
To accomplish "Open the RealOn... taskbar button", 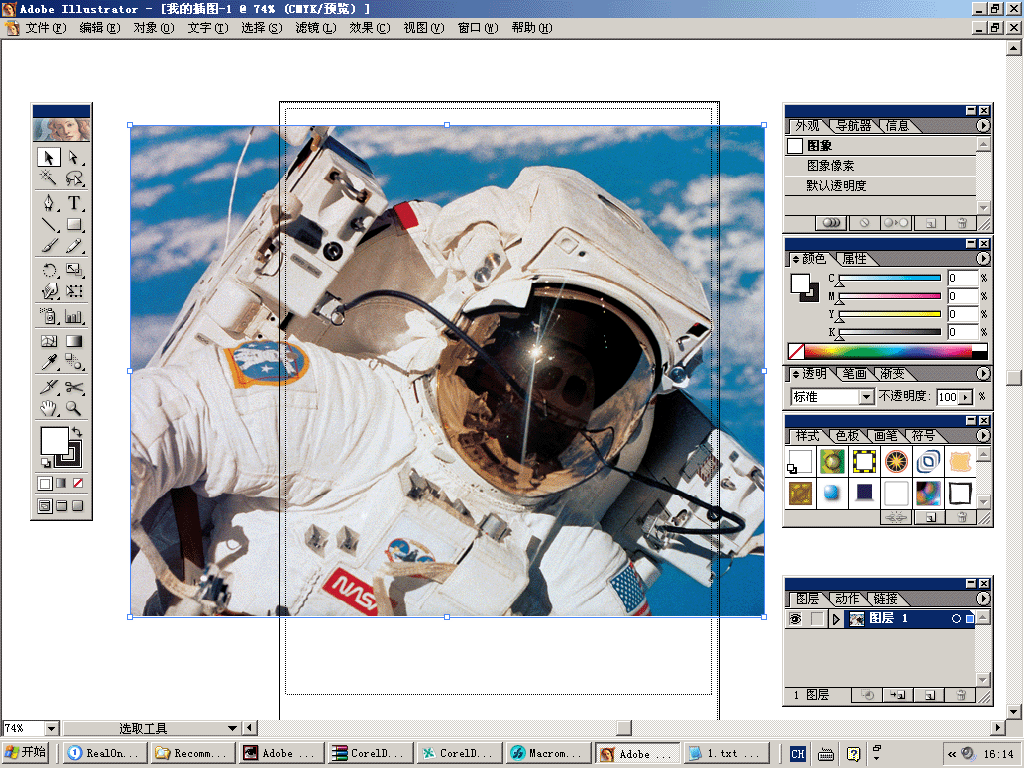I will coord(104,753).
